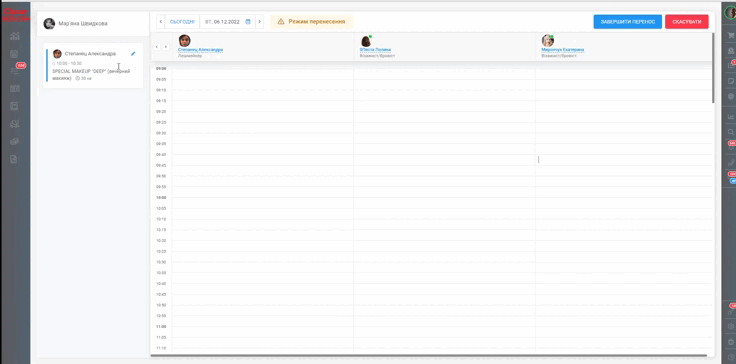Click the 11:00 time label row
This screenshot has width=736, height=364.
161,326
